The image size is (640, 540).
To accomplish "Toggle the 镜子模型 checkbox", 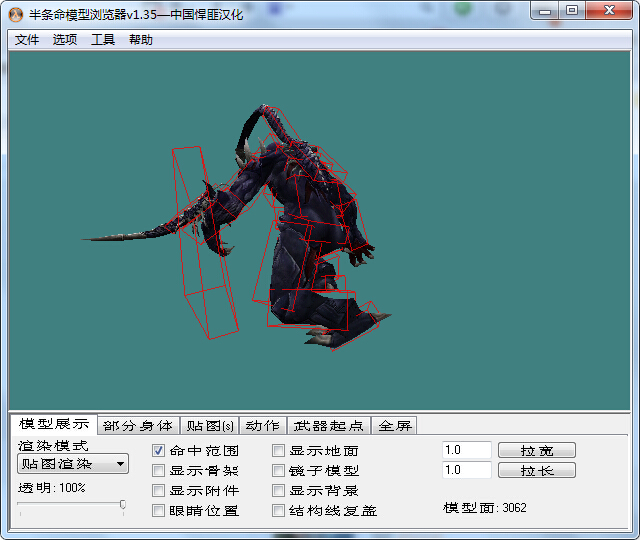I will click(x=278, y=471).
